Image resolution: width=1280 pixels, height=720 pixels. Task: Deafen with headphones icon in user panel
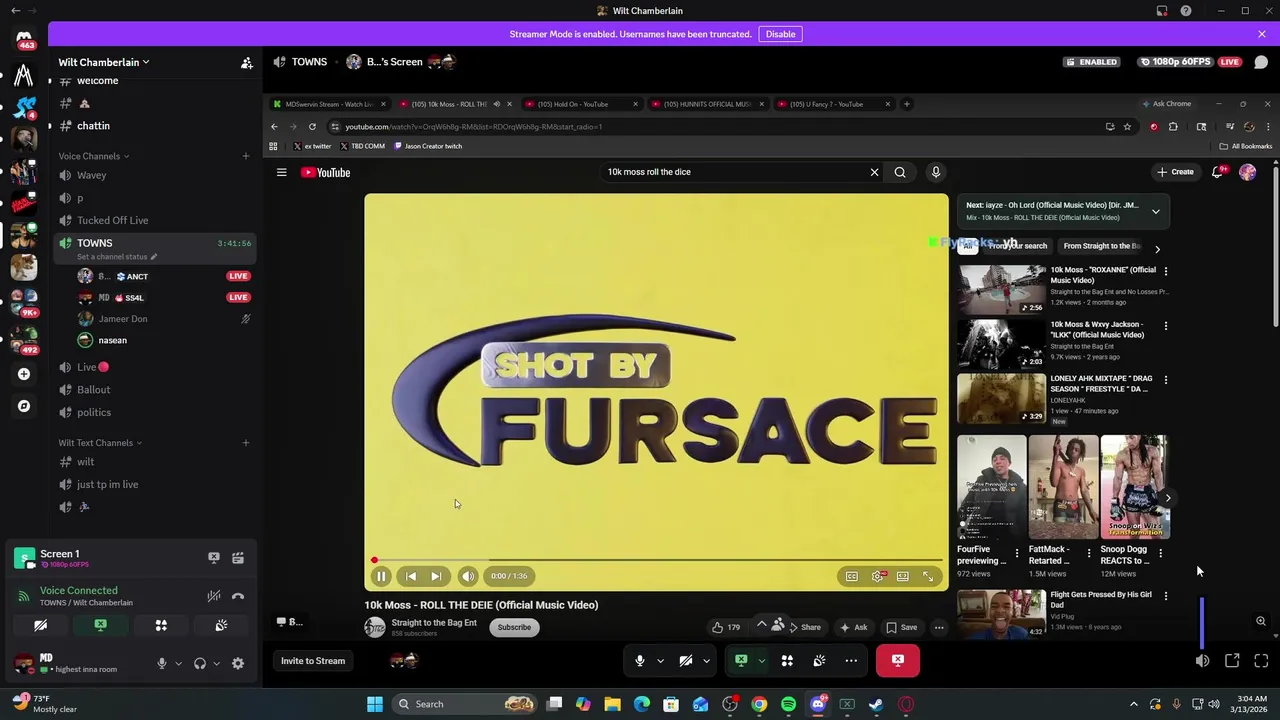pyautogui.click(x=199, y=663)
